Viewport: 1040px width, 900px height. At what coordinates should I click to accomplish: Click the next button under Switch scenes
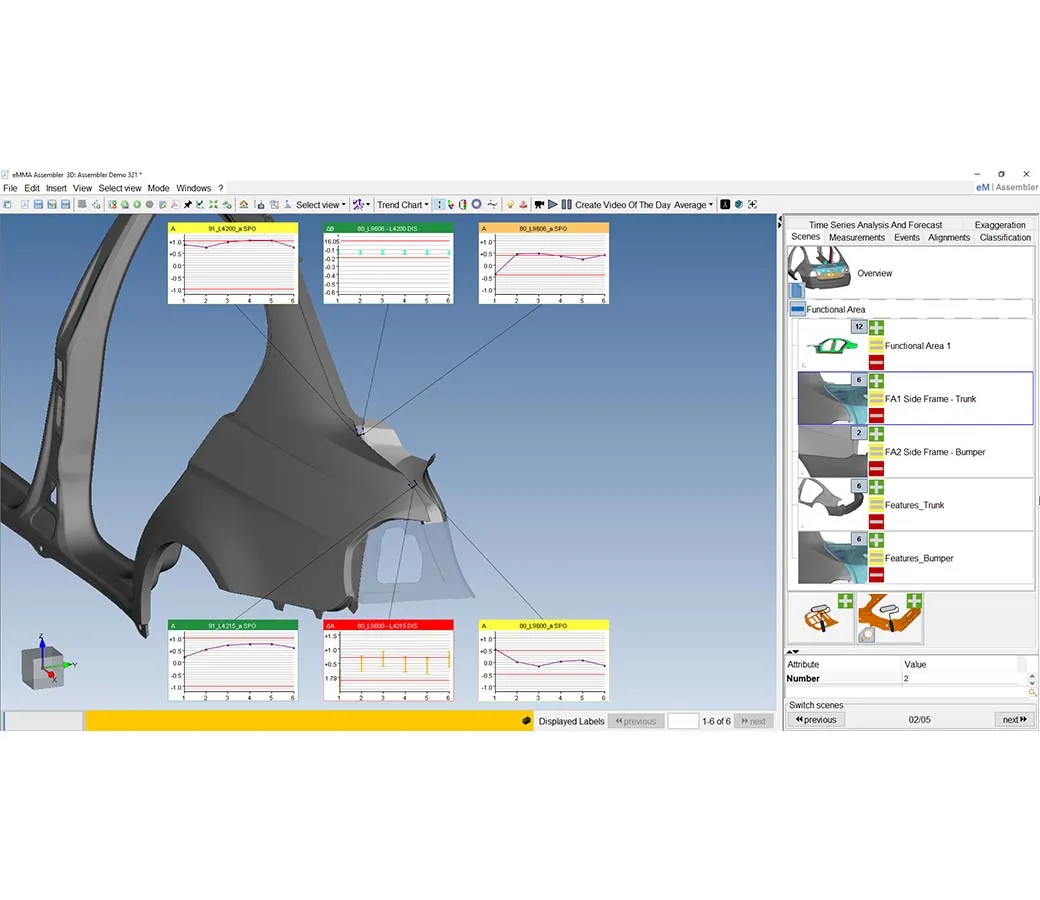pos(1014,719)
